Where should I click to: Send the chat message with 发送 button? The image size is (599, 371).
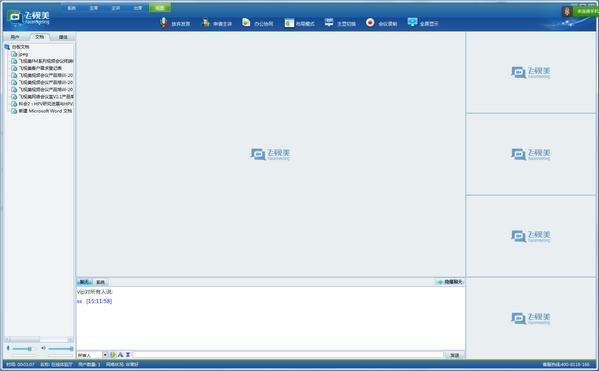(x=455, y=355)
